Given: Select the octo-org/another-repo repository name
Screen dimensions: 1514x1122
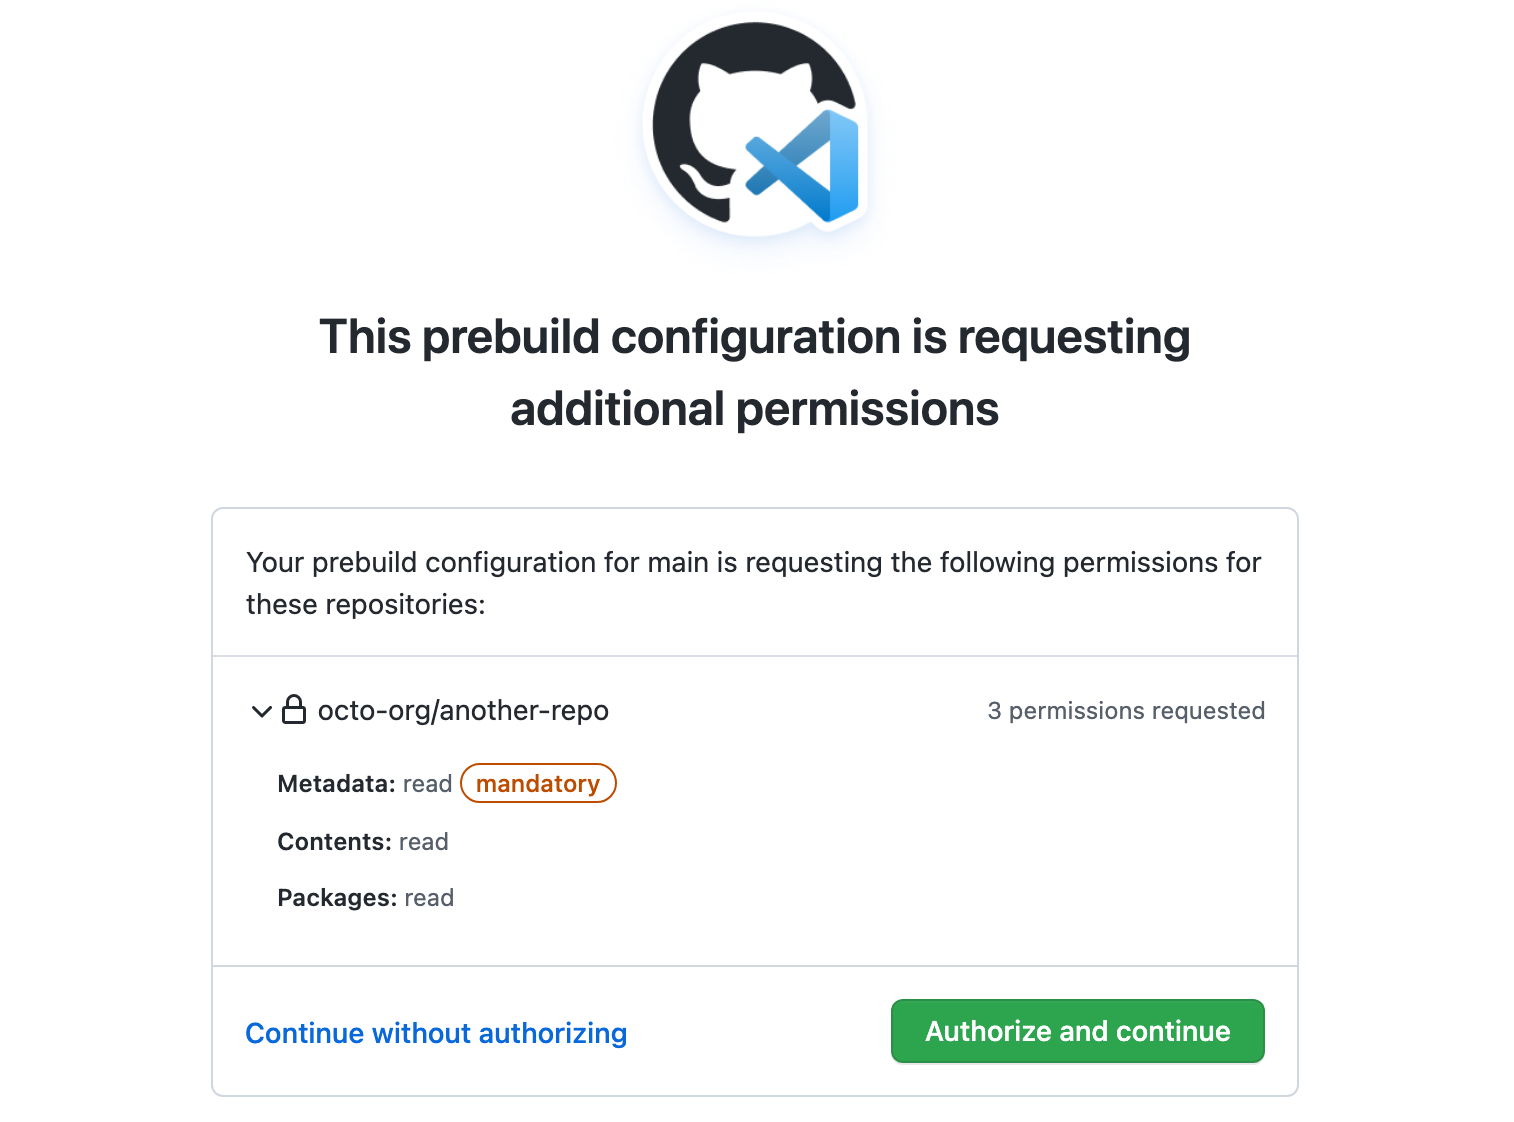Looking at the screenshot, I should (462, 710).
